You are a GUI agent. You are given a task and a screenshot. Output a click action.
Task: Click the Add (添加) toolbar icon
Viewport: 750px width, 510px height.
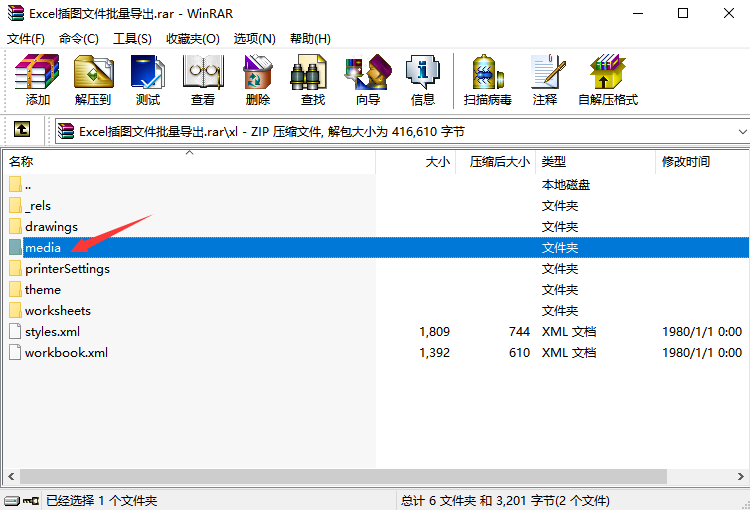click(37, 72)
